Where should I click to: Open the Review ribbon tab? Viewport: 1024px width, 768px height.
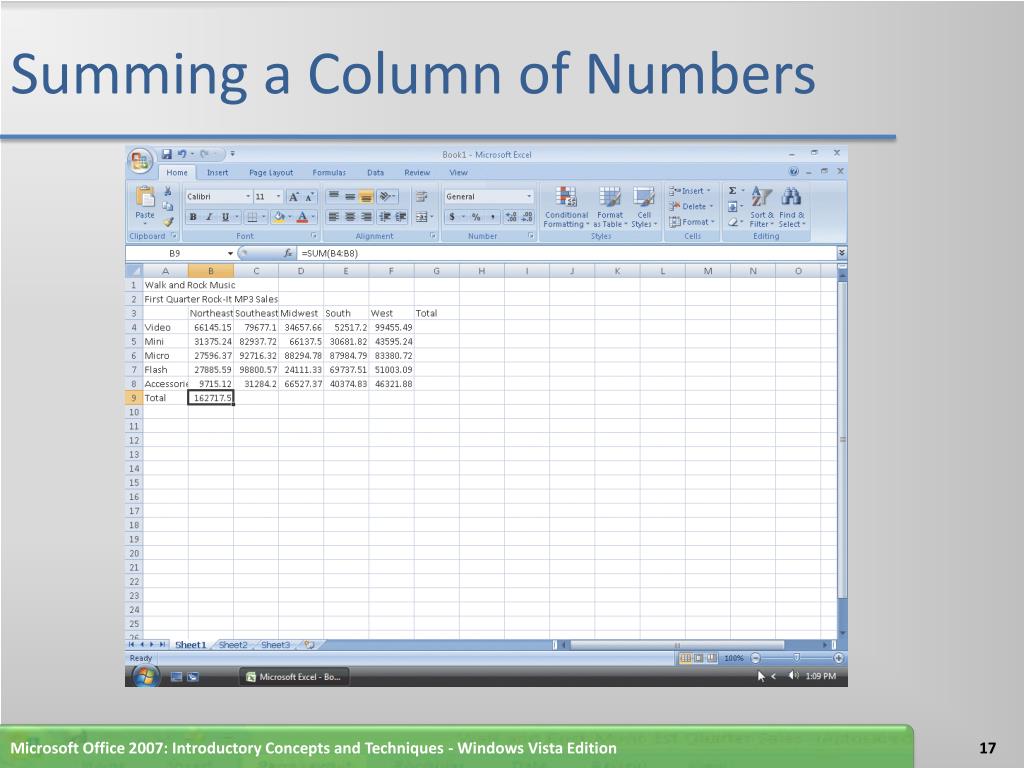point(417,172)
